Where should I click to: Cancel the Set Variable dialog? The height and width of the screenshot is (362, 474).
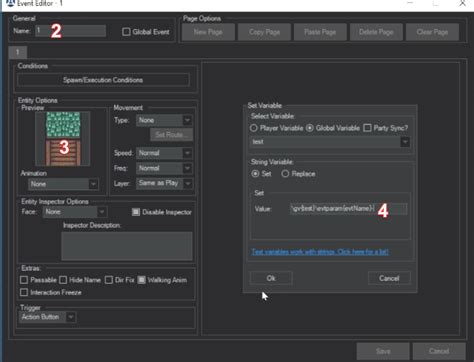(389, 278)
